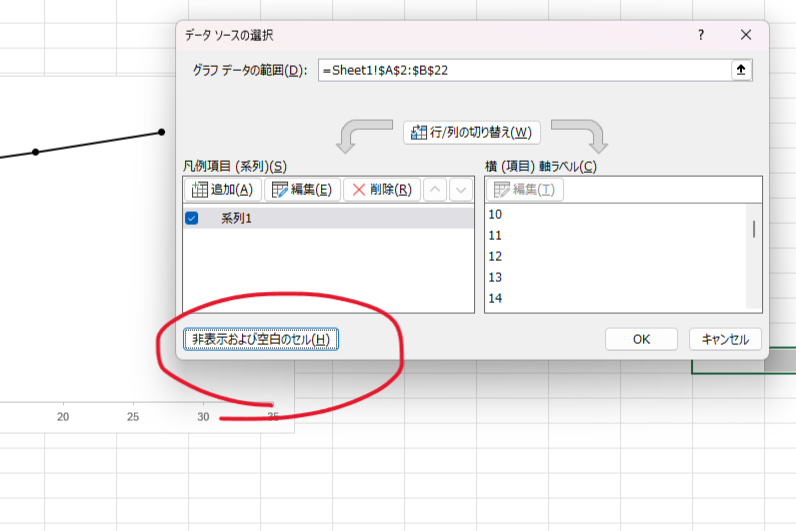Open the dialog help question mark
This screenshot has height=531, width=796.
701,35
